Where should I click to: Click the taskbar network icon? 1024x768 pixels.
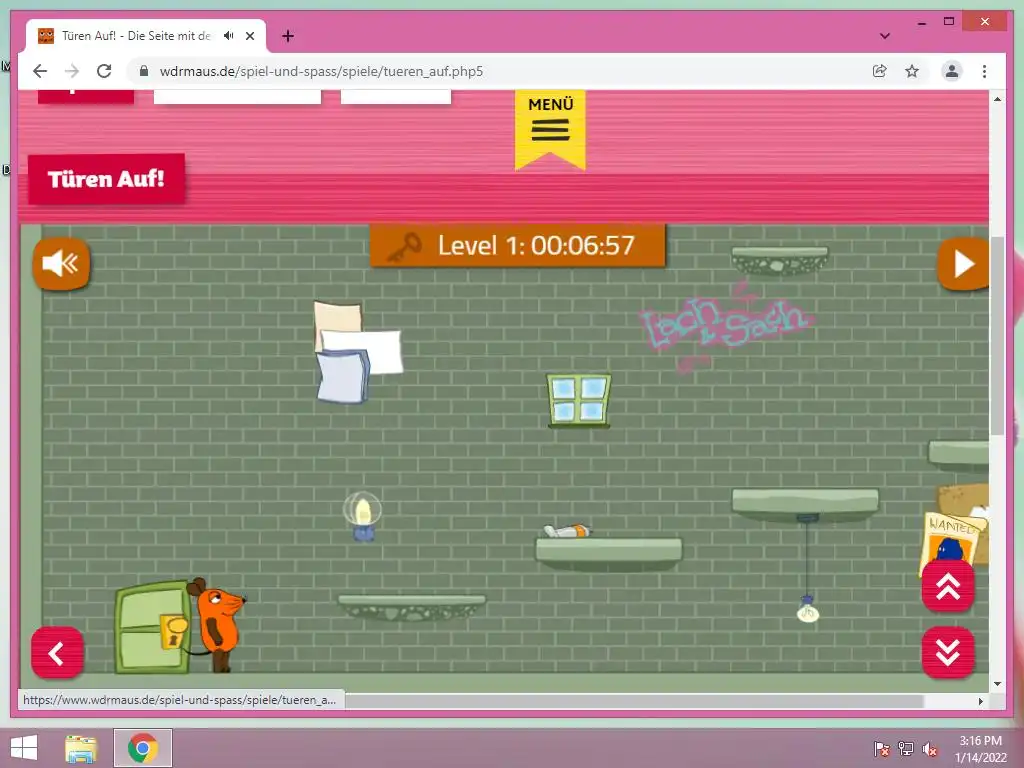point(906,749)
